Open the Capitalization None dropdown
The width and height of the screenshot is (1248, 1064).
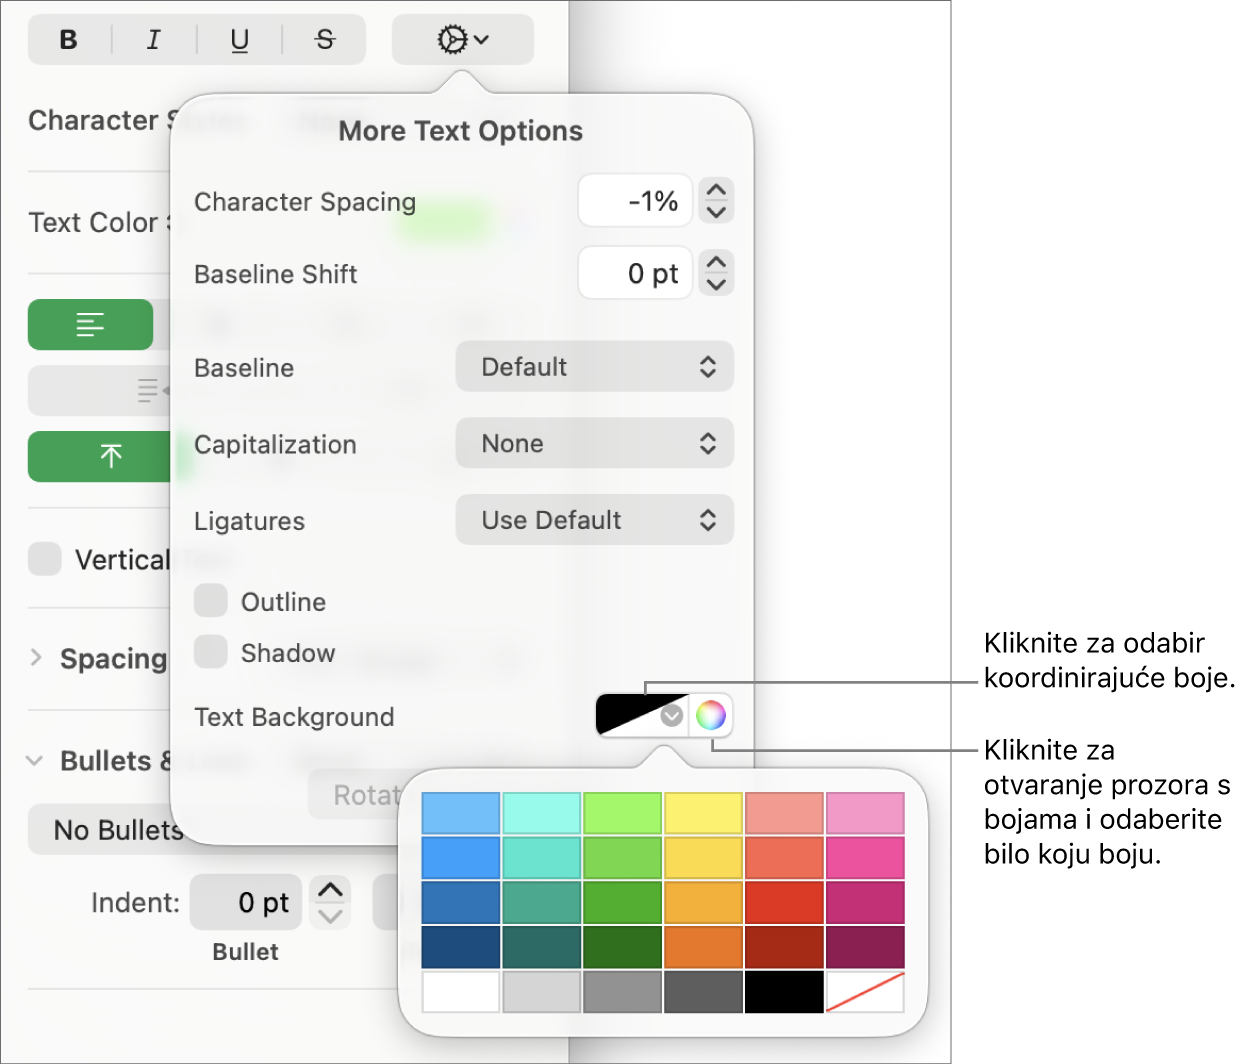point(595,444)
